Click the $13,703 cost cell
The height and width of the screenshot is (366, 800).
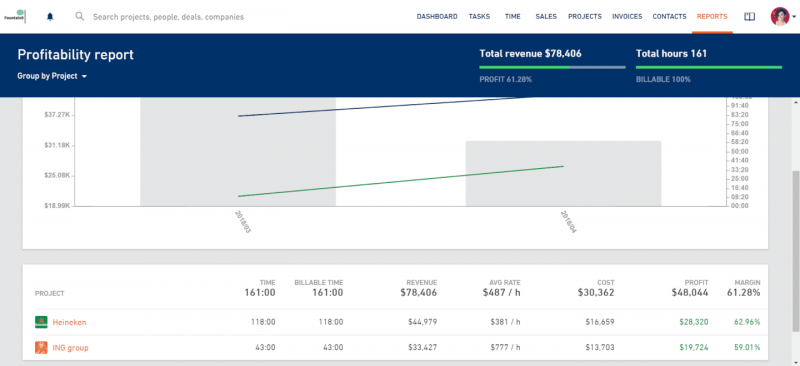pos(600,348)
